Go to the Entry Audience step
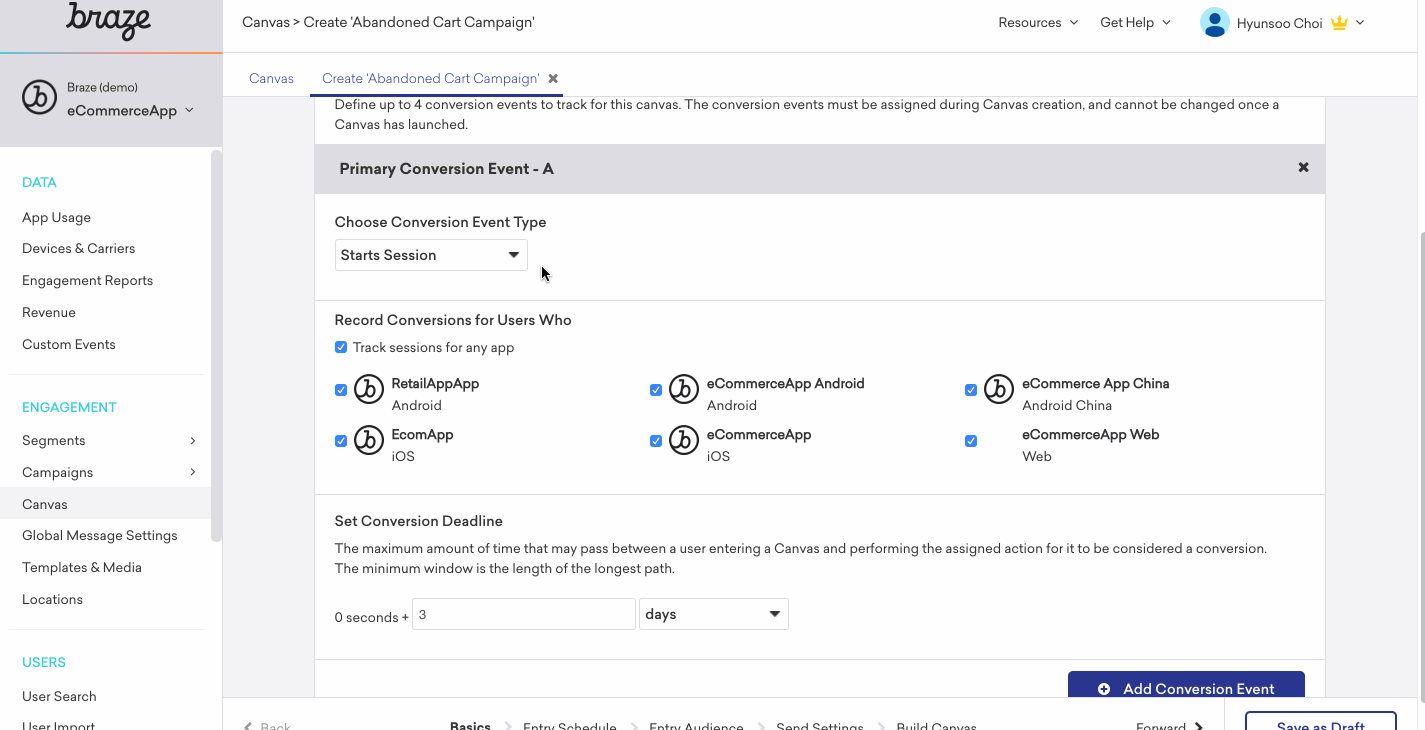This screenshot has width=1425, height=730. point(696,725)
